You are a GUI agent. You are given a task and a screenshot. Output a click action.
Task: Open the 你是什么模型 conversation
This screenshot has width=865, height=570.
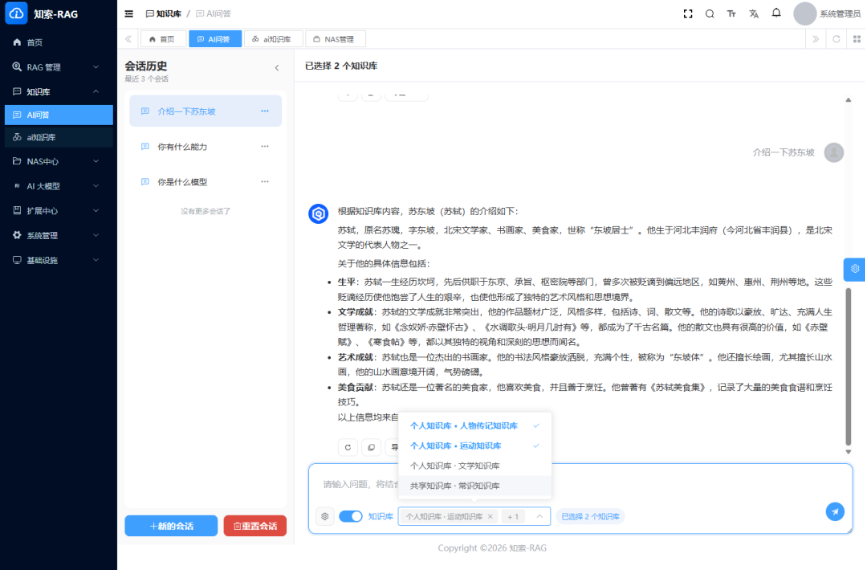[x=205, y=182]
